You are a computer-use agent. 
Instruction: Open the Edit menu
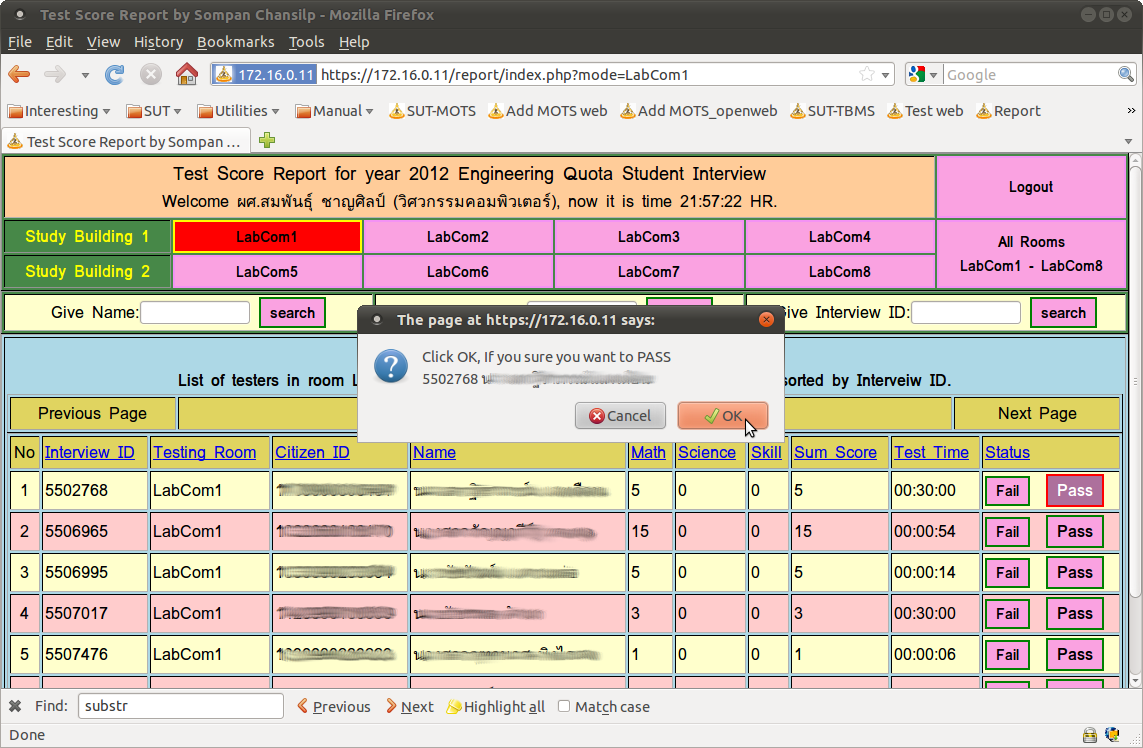(x=59, y=42)
